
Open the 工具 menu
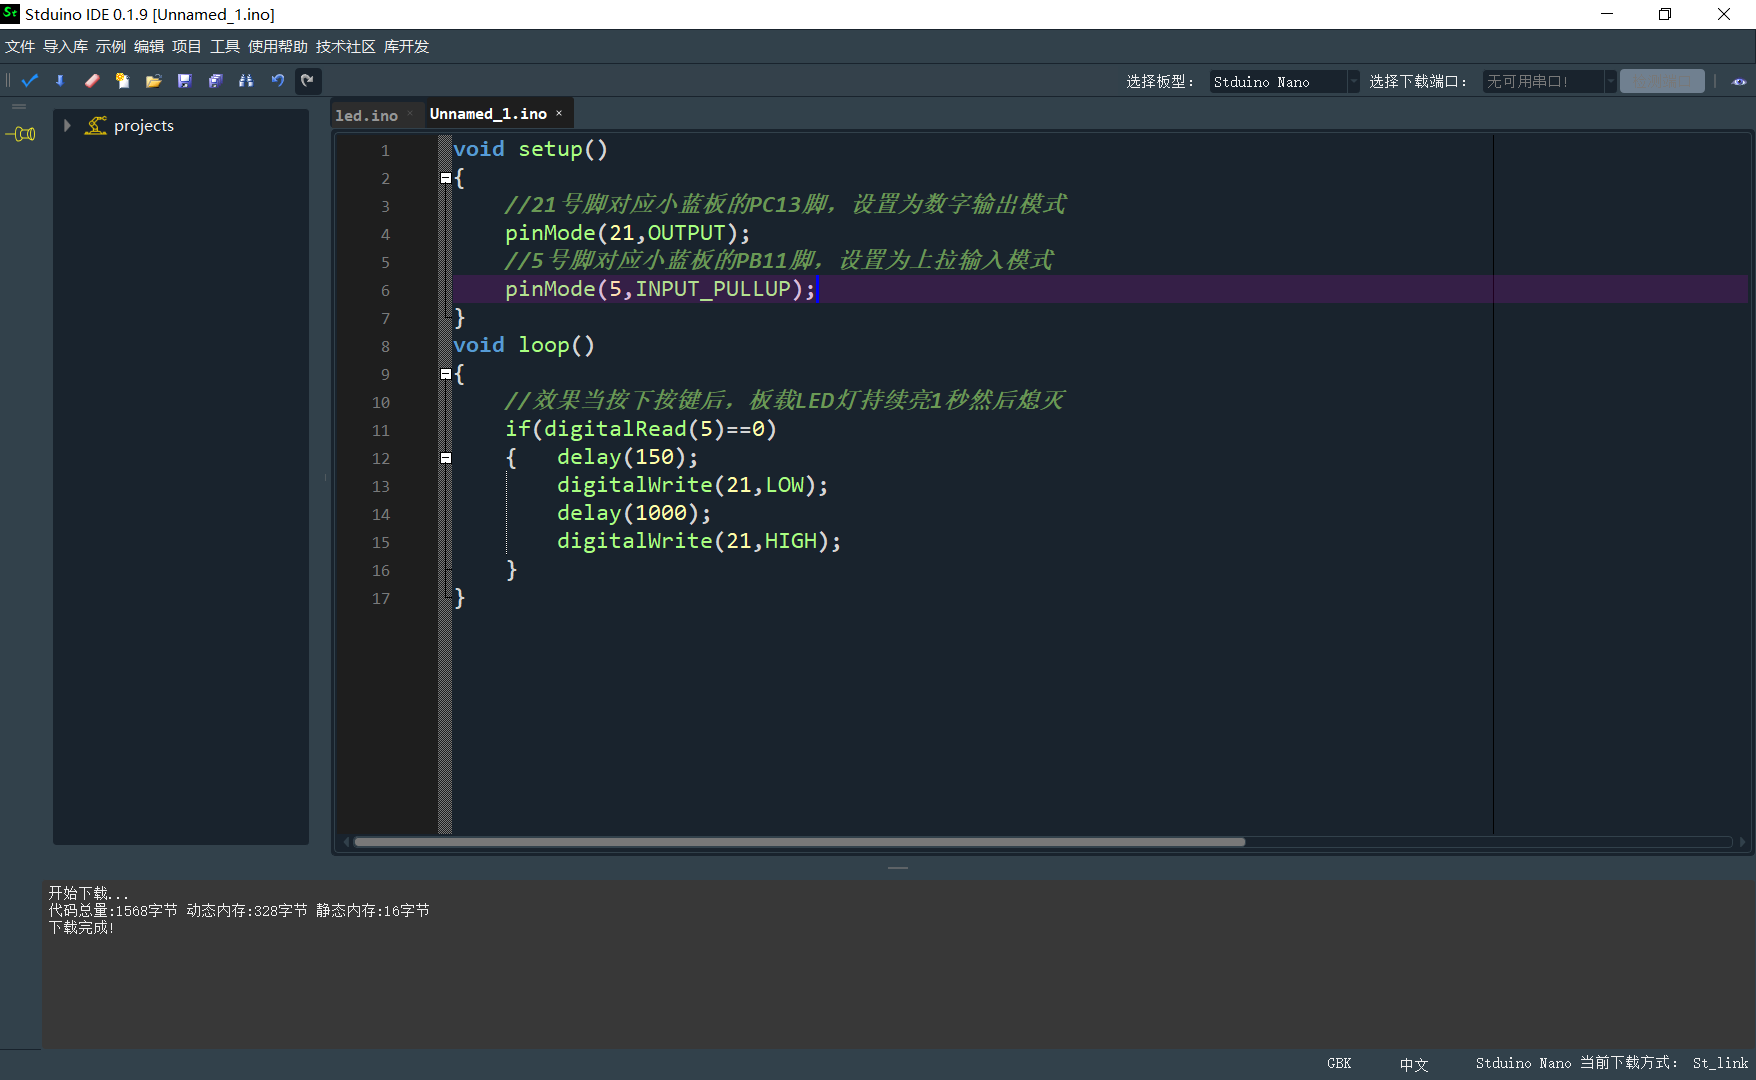(x=225, y=47)
